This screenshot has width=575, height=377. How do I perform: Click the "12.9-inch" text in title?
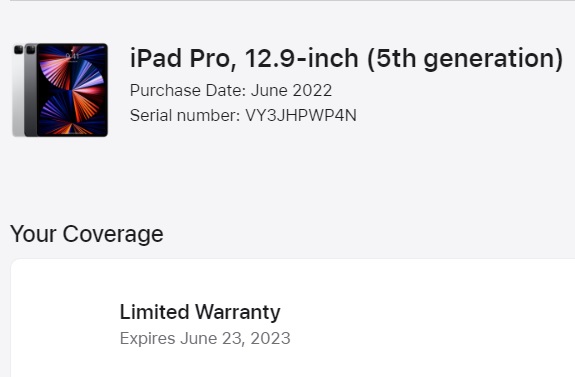301,59
